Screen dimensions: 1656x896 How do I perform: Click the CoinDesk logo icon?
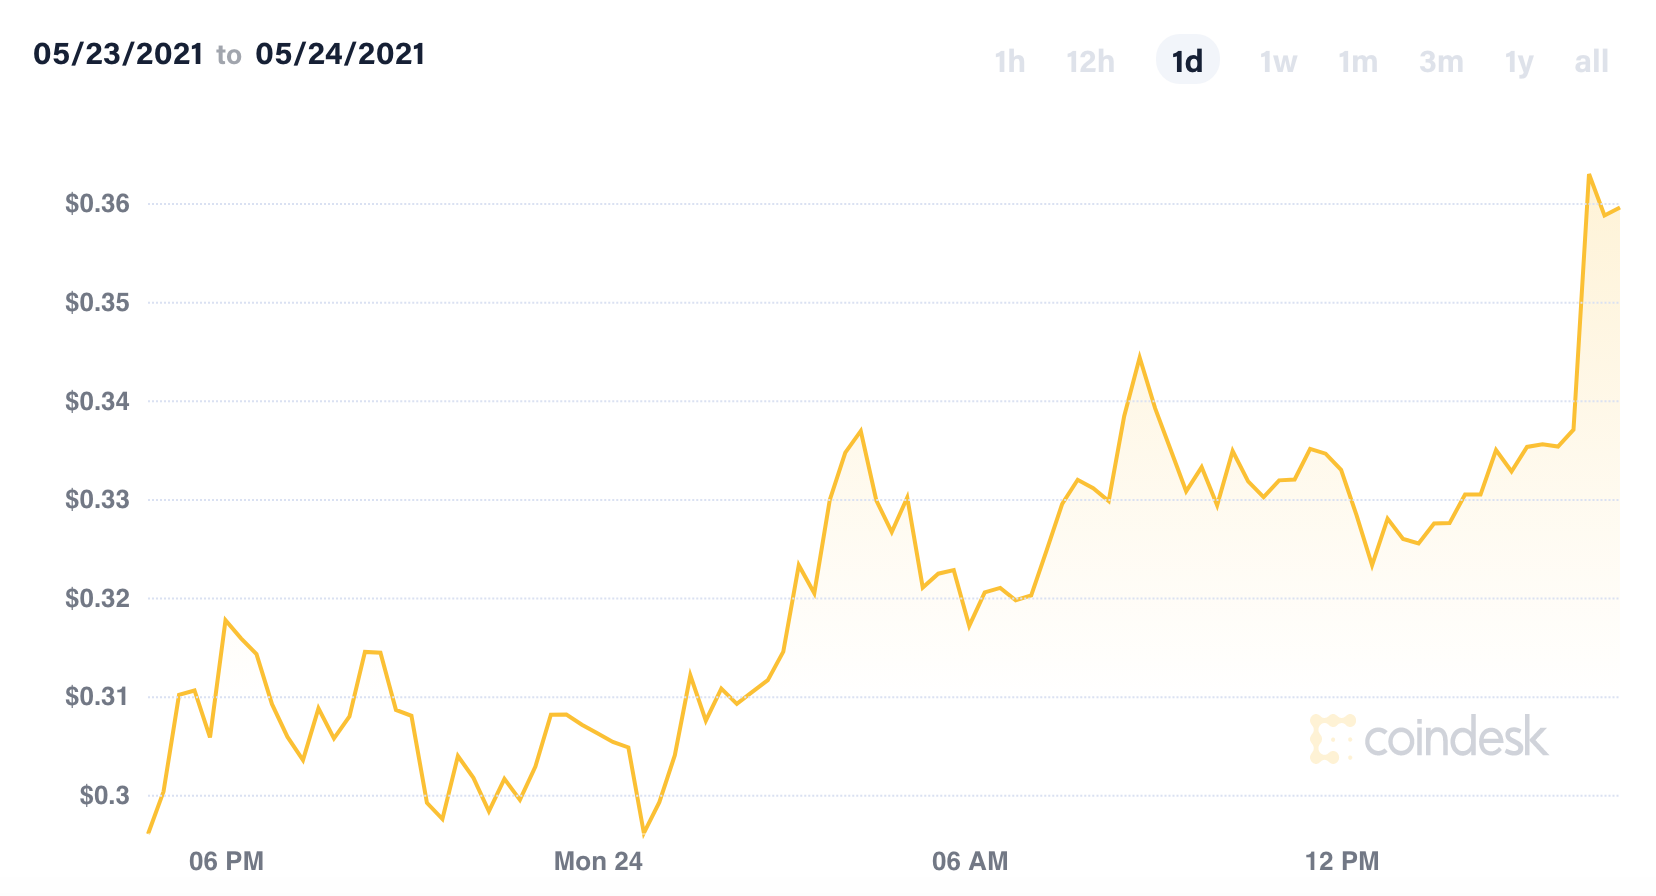click(x=1333, y=740)
